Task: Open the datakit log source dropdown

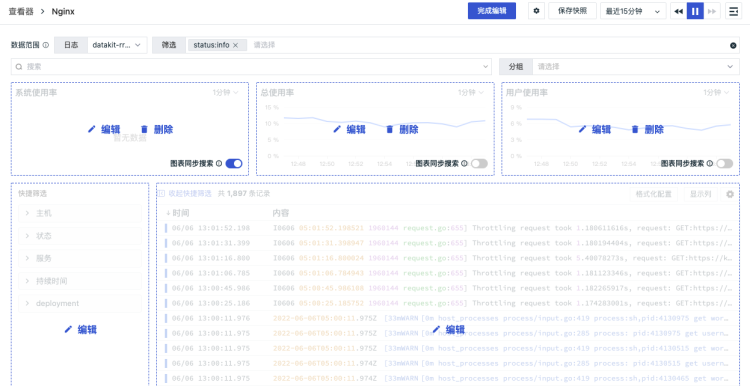Action: pos(117,45)
